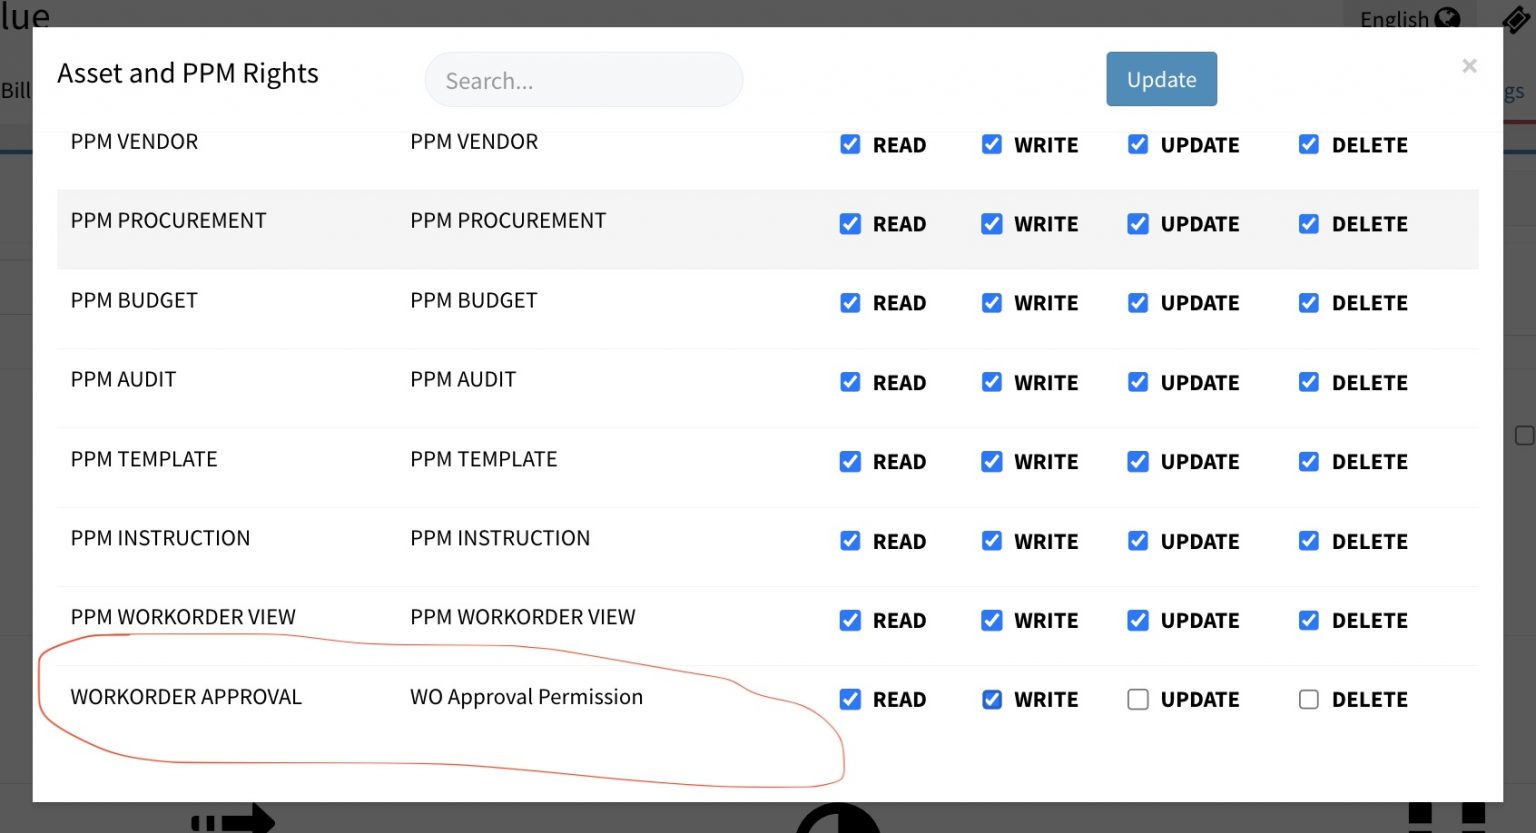Uncheck UPDATE for PPM Audit

[x=1138, y=382]
